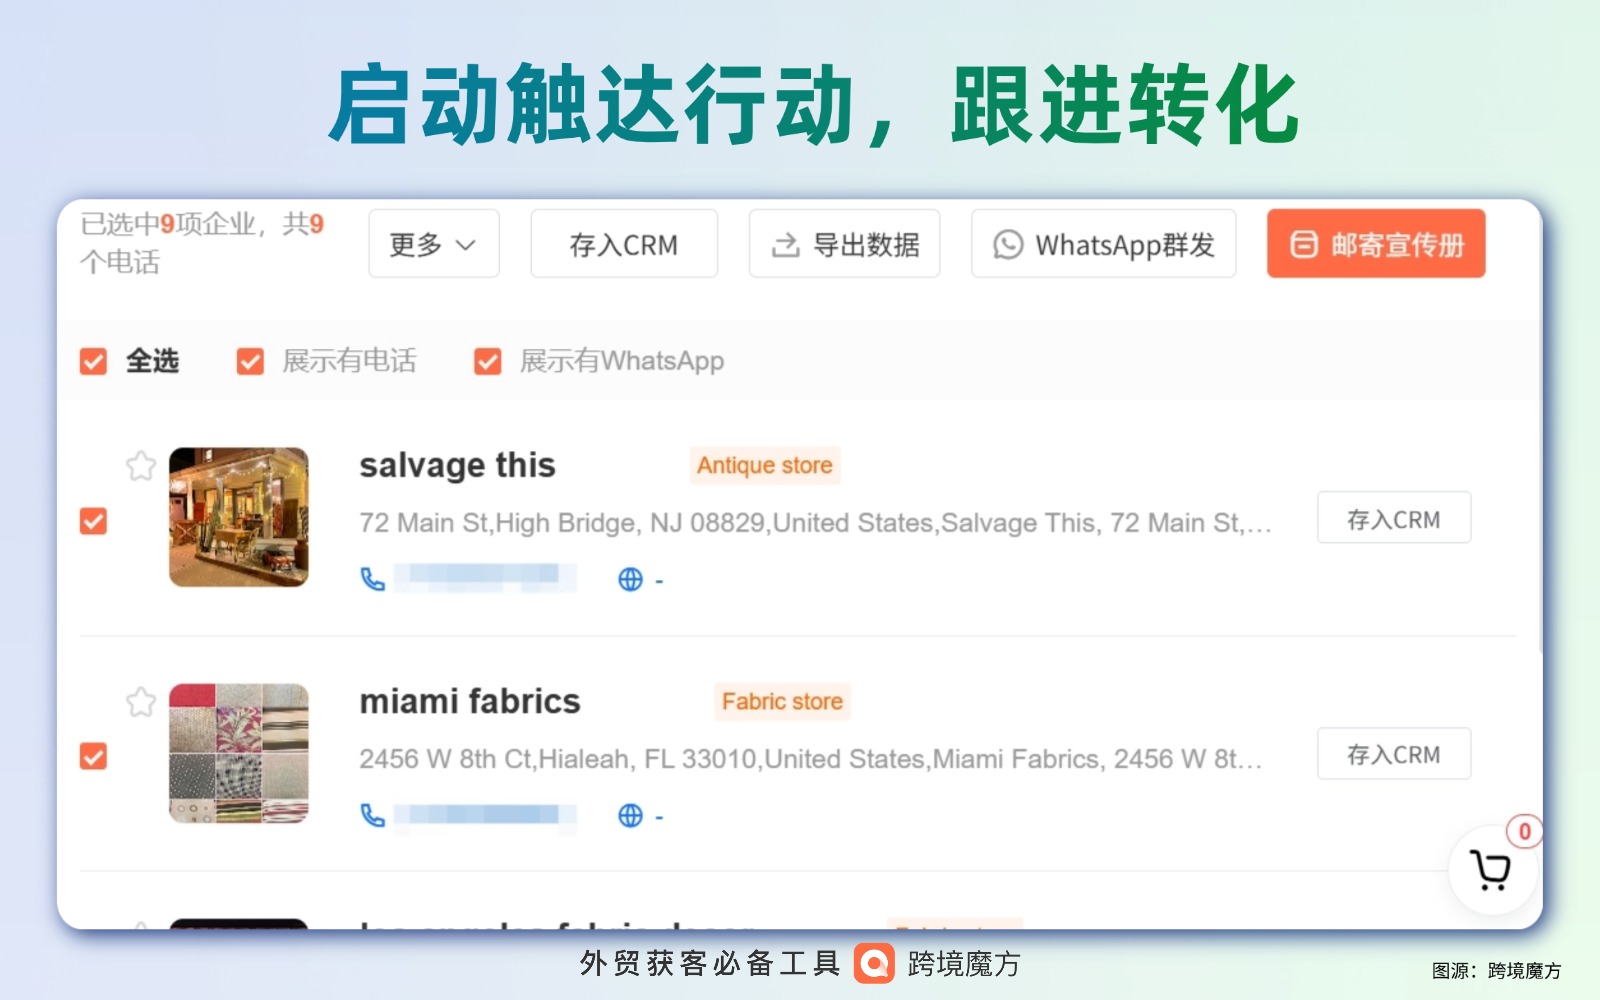Star the miami fabrics listing
The height and width of the screenshot is (1000, 1600).
tap(141, 702)
